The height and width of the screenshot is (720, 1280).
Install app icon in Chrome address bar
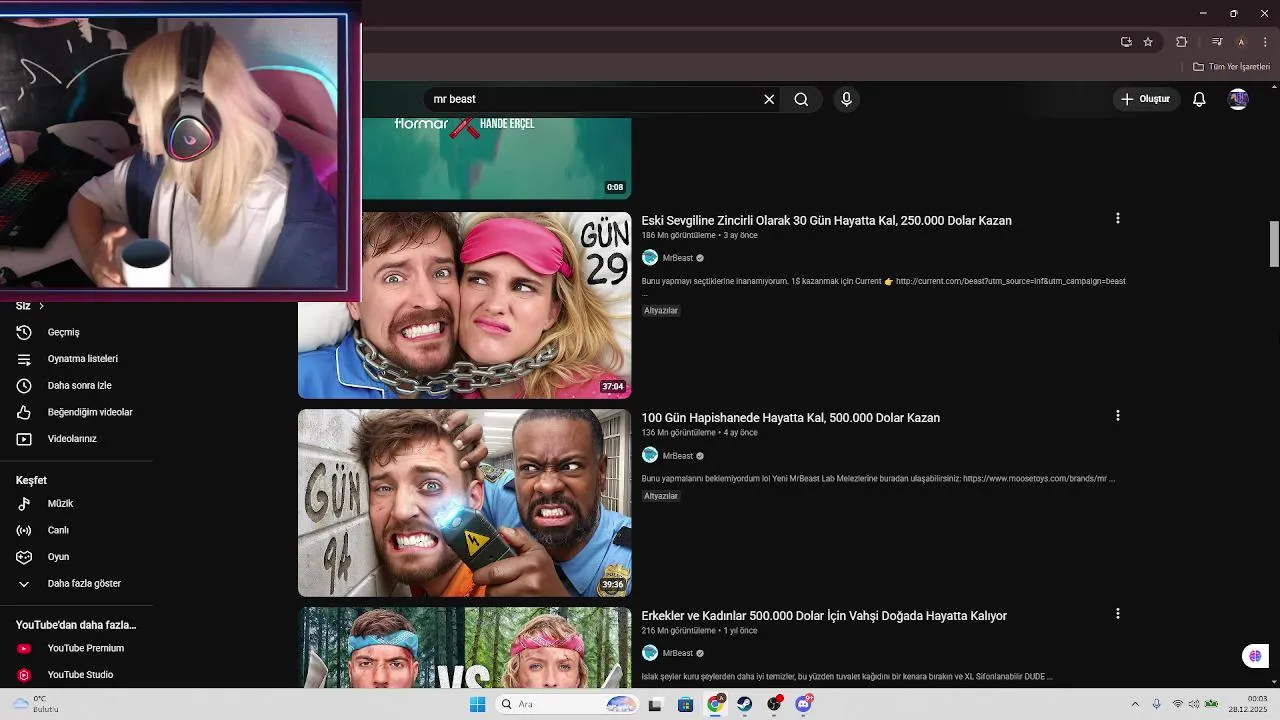point(1126,42)
